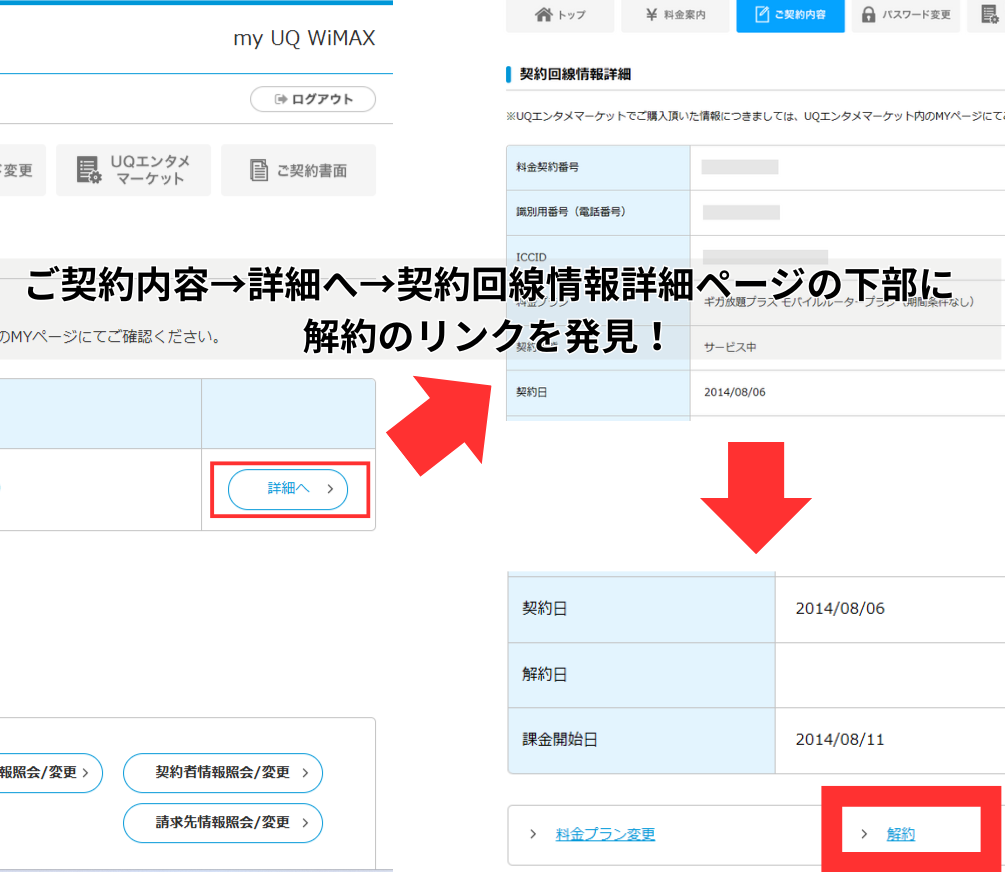This screenshot has height=872, width=1005.
Task: Click the UQエンタメマーケット document-gear icon
Action: click(89, 170)
